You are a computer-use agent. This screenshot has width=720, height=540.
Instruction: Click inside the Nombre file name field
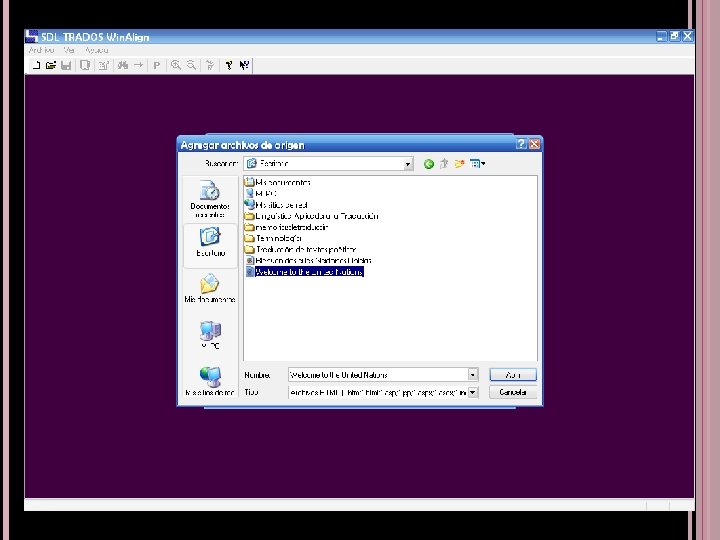tap(378, 375)
